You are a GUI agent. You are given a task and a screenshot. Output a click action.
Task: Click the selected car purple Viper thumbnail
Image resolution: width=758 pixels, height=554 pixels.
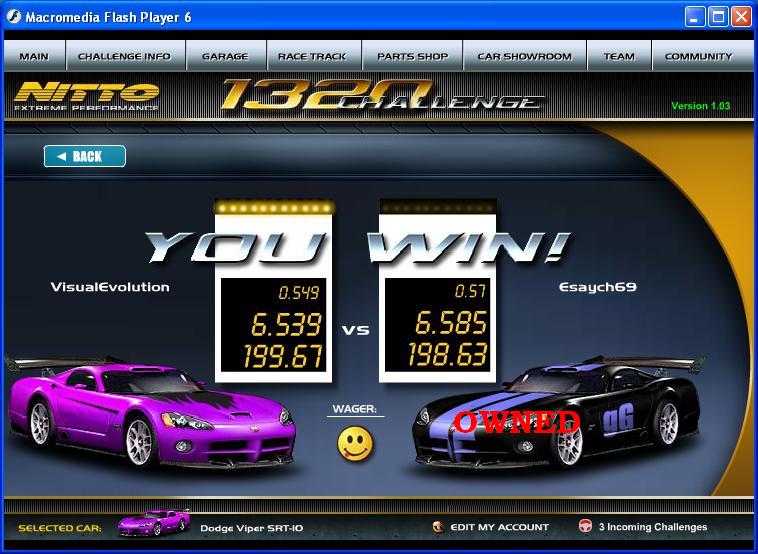coord(154,523)
